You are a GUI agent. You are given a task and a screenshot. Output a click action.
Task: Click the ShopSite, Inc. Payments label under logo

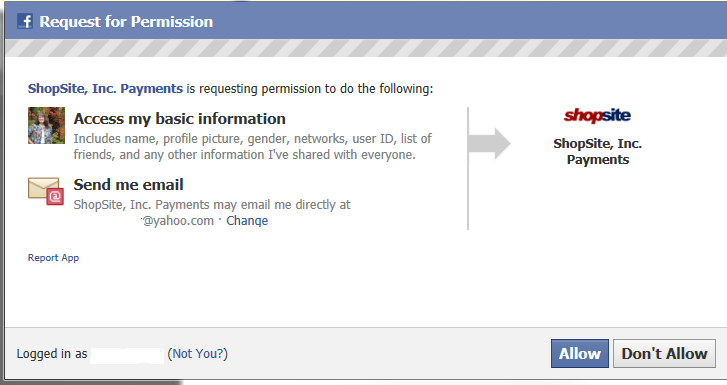coord(598,152)
